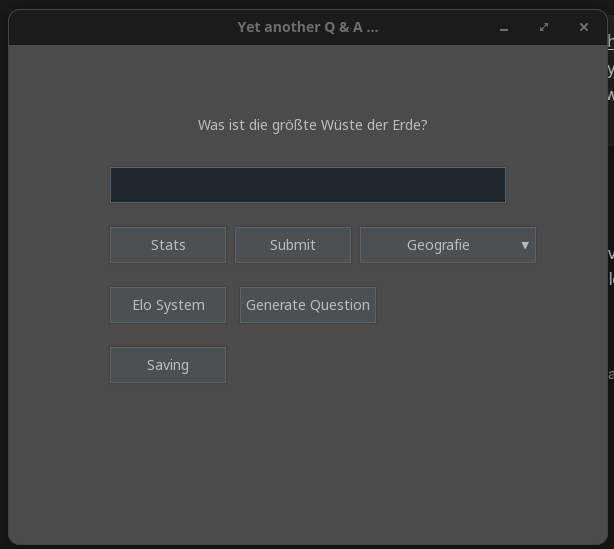Click the answer input field

tap(308, 185)
